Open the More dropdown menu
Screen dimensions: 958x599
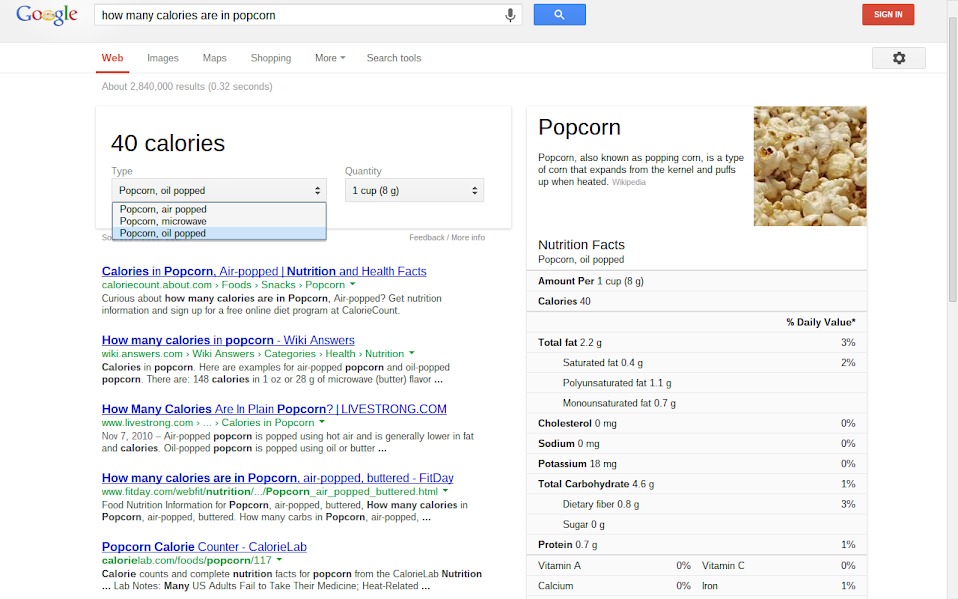(x=330, y=58)
